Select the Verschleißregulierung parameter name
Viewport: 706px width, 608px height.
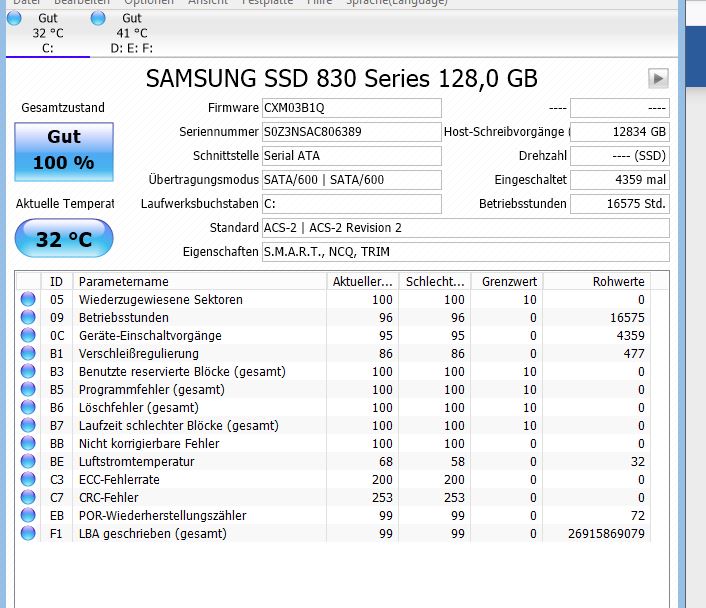(139, 354)
